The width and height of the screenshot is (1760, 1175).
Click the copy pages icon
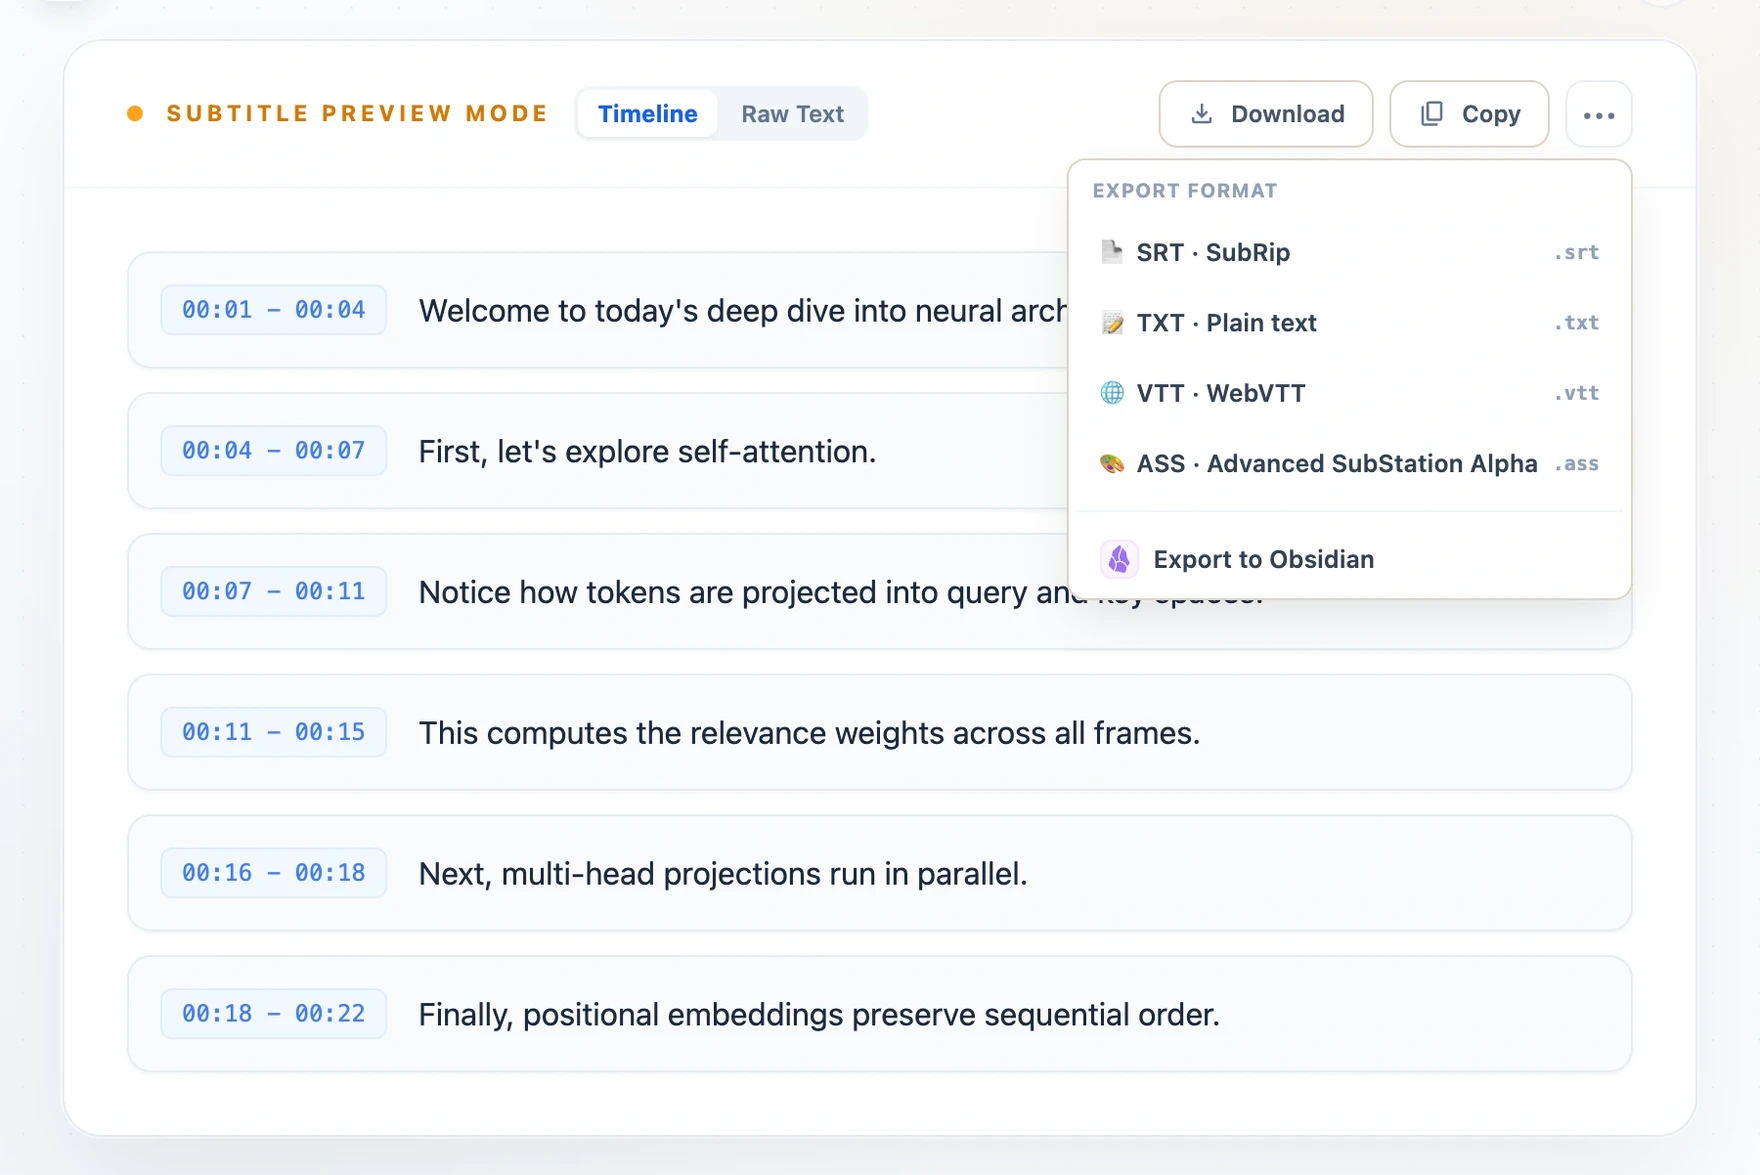(x=1431, y=114)
